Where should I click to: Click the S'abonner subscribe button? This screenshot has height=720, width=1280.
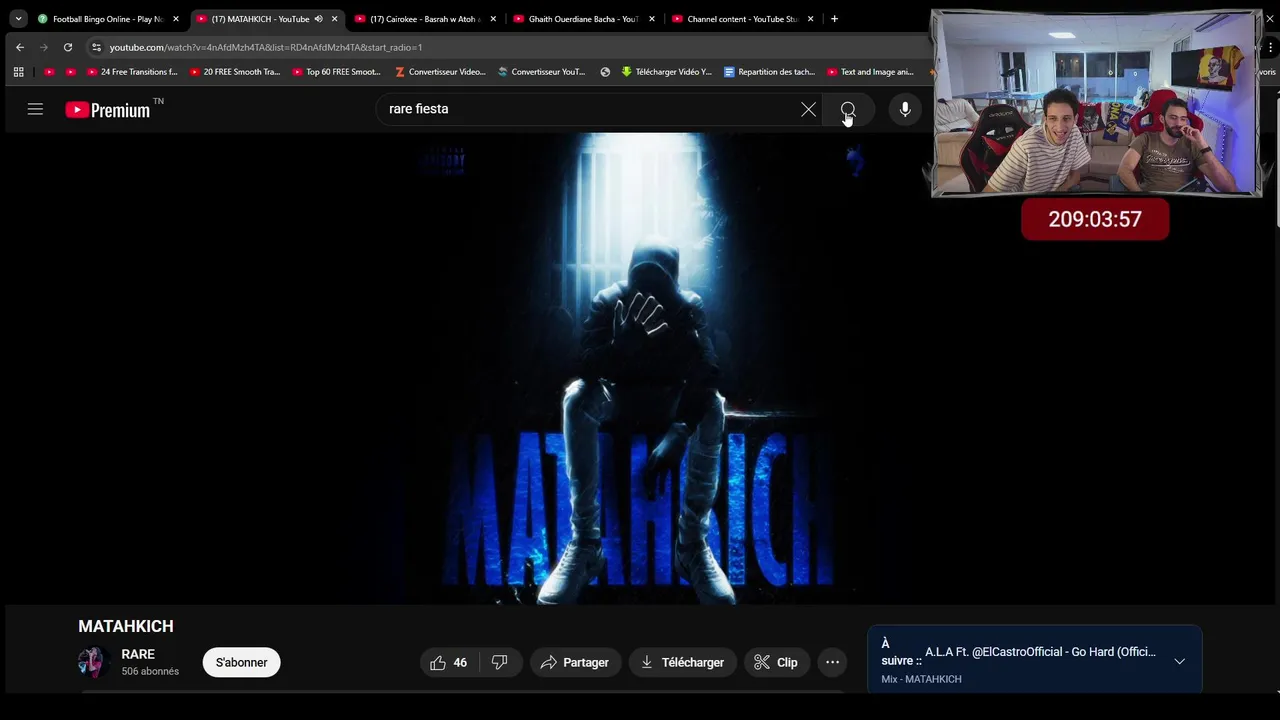(x=242, y=662)
